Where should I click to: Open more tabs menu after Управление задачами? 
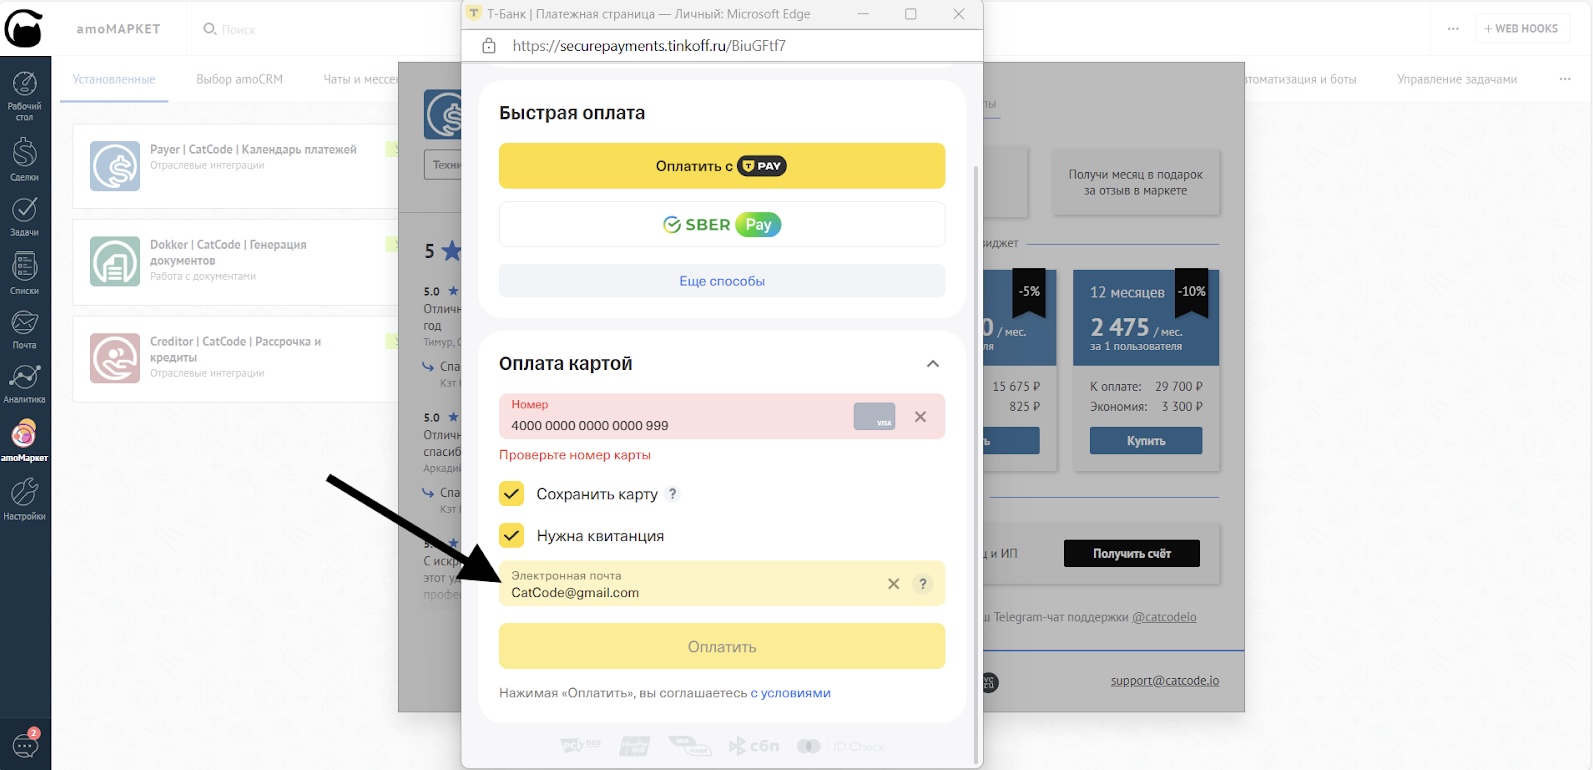pyautogui.click(x=1565, y=79)
